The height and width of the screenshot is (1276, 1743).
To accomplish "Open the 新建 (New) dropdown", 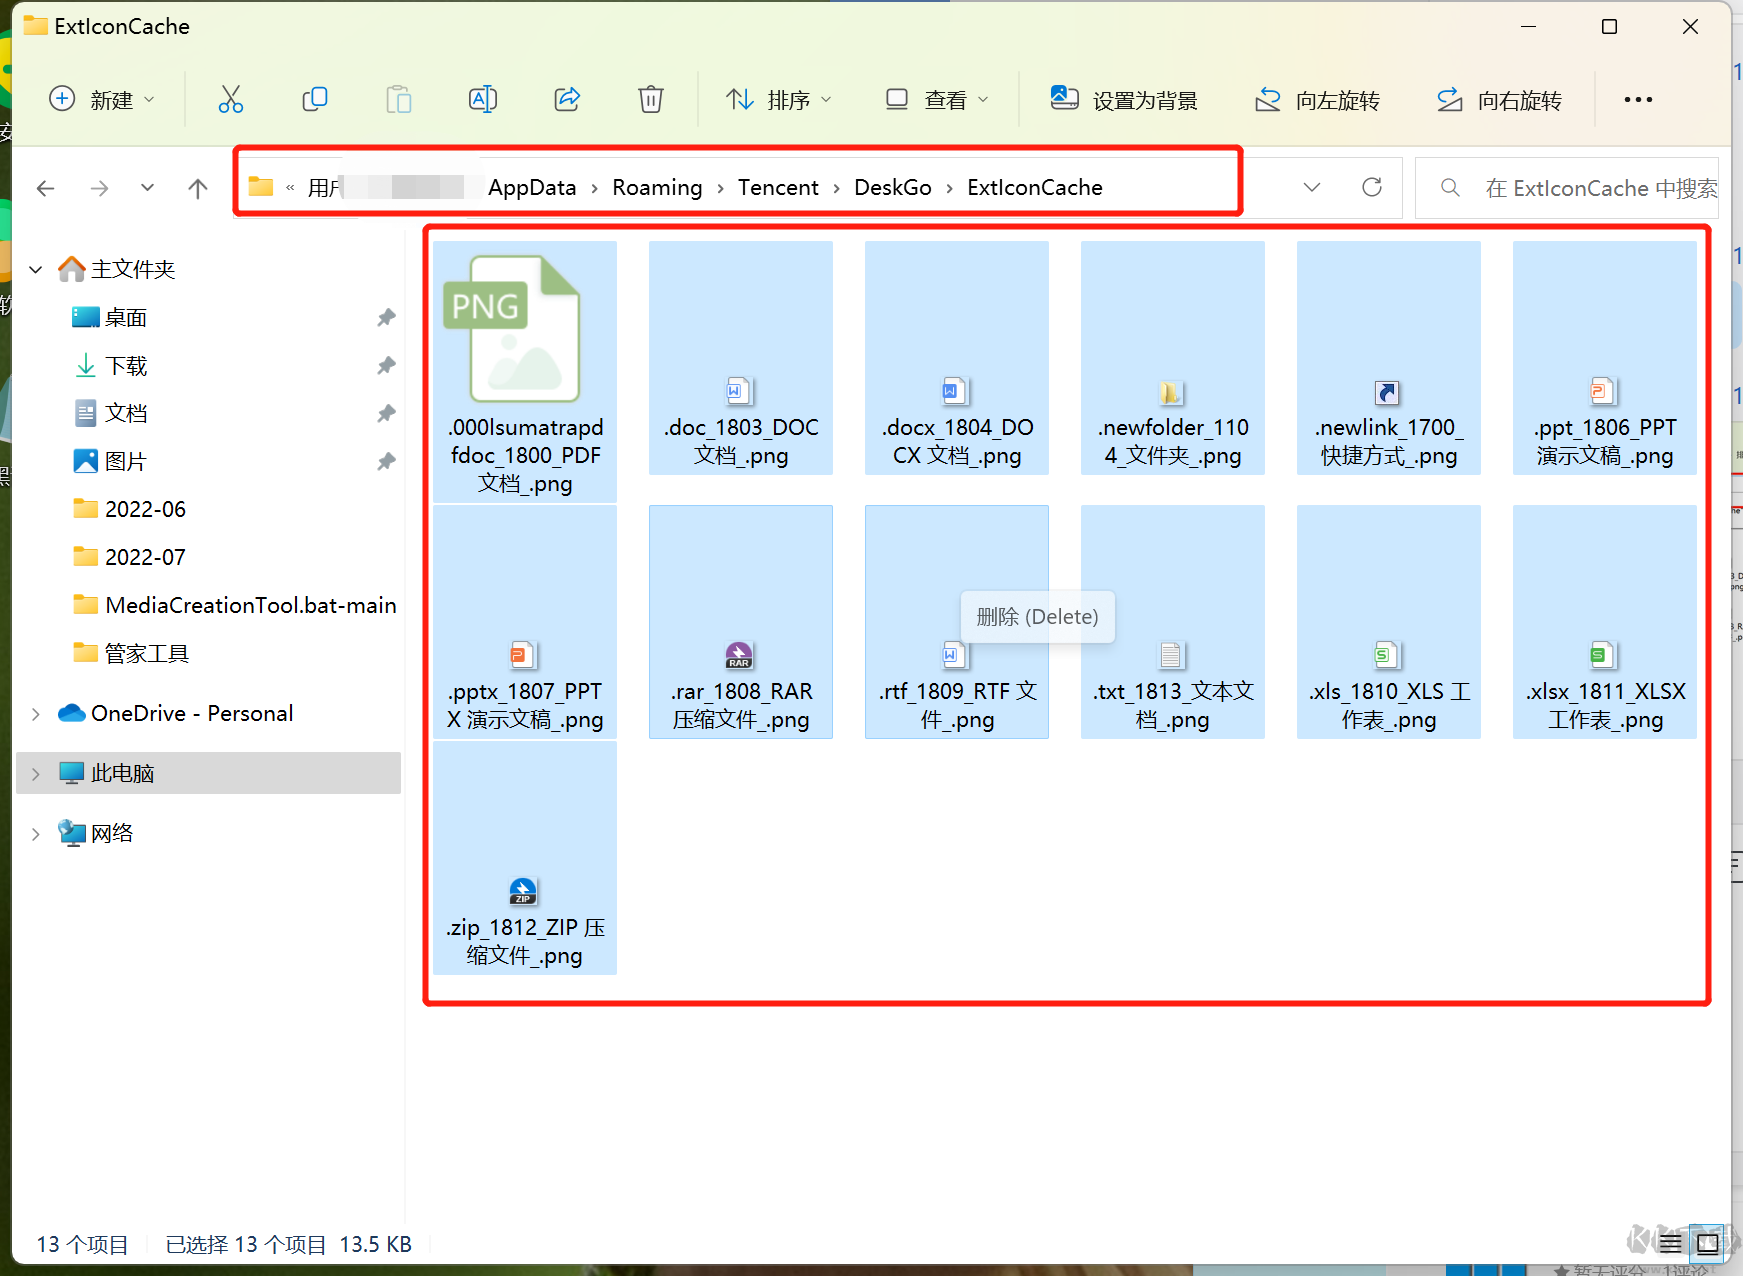I will 102,99.
